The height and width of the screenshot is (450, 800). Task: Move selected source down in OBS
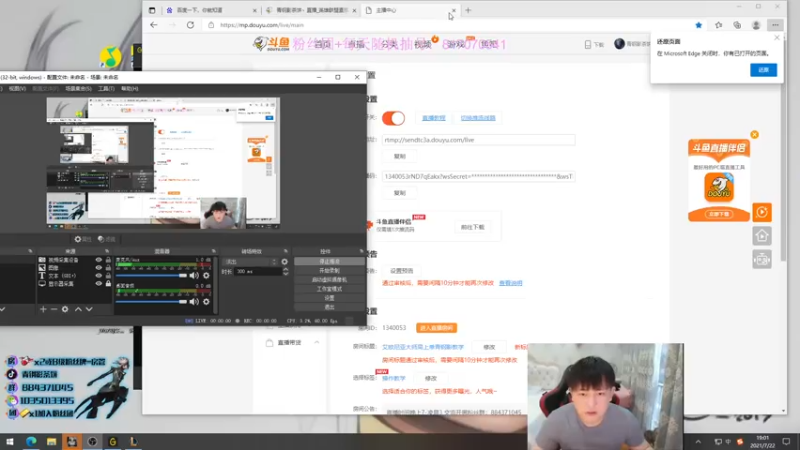coord(89,309)
